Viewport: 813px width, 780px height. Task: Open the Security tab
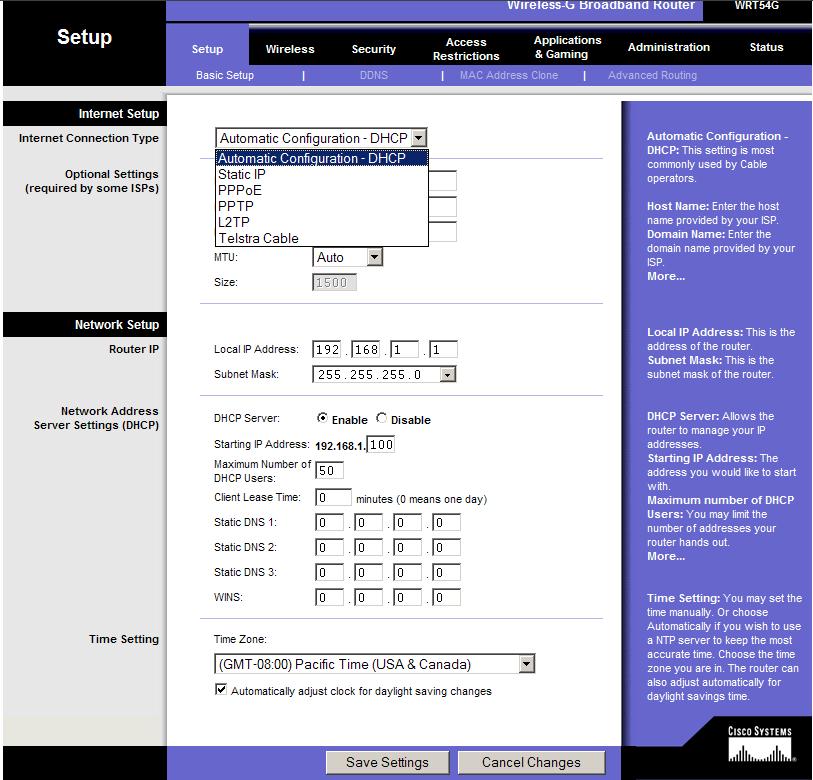click(x=373, y=49)
